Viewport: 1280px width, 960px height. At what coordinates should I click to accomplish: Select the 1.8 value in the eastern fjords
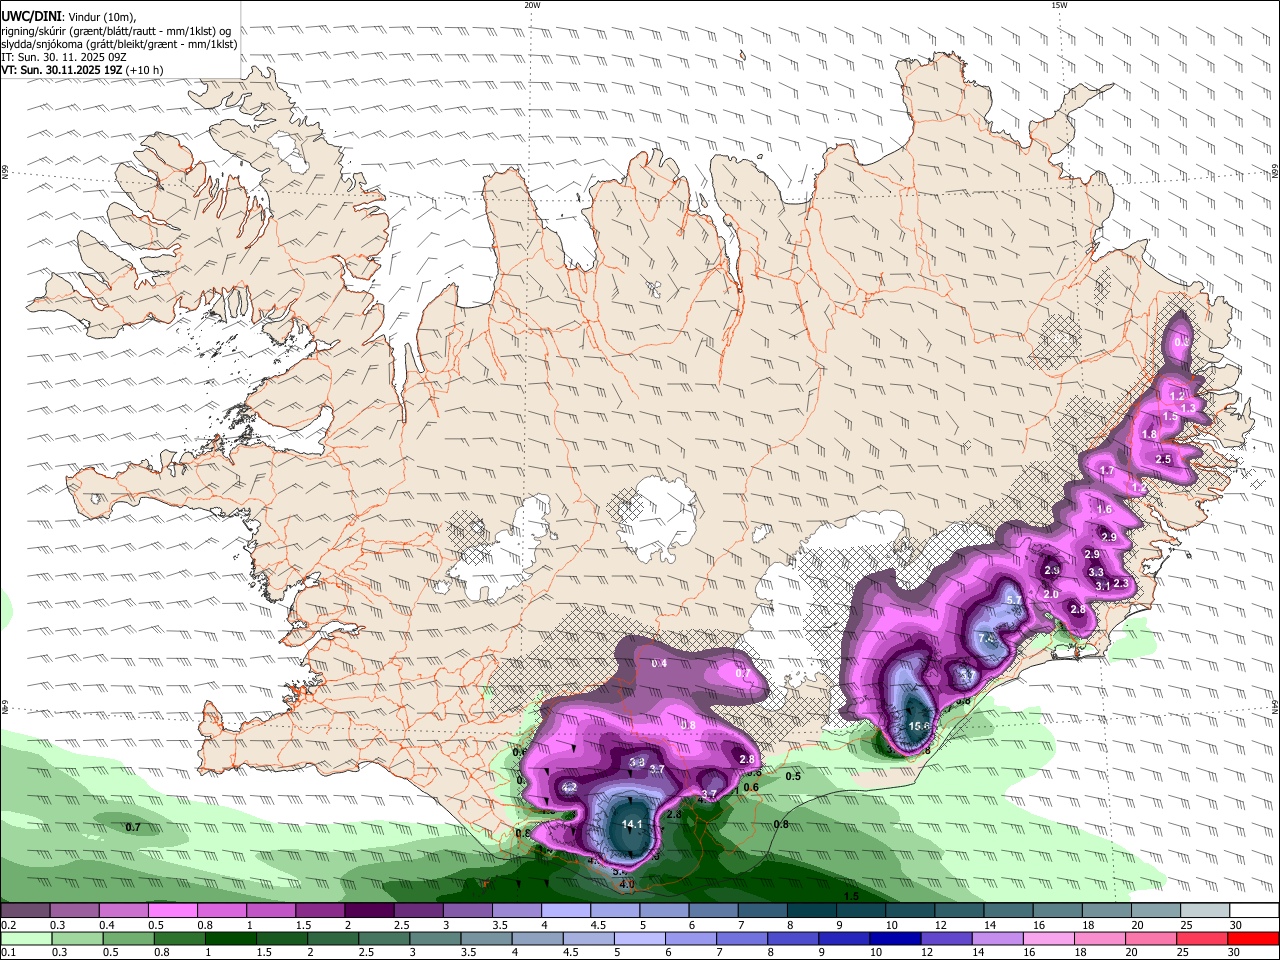pos(1149,435)
